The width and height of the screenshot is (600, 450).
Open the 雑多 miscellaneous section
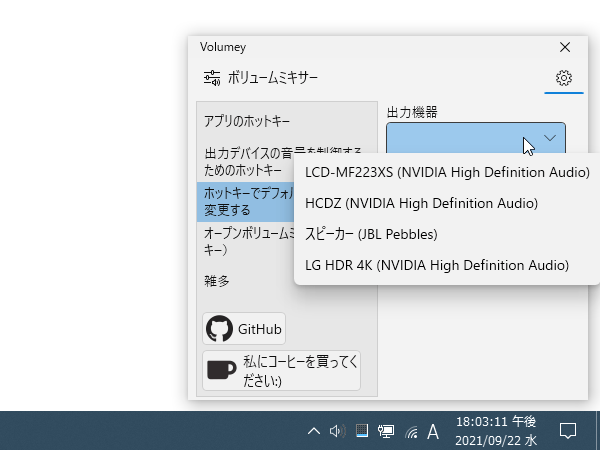tap(246, 281)
